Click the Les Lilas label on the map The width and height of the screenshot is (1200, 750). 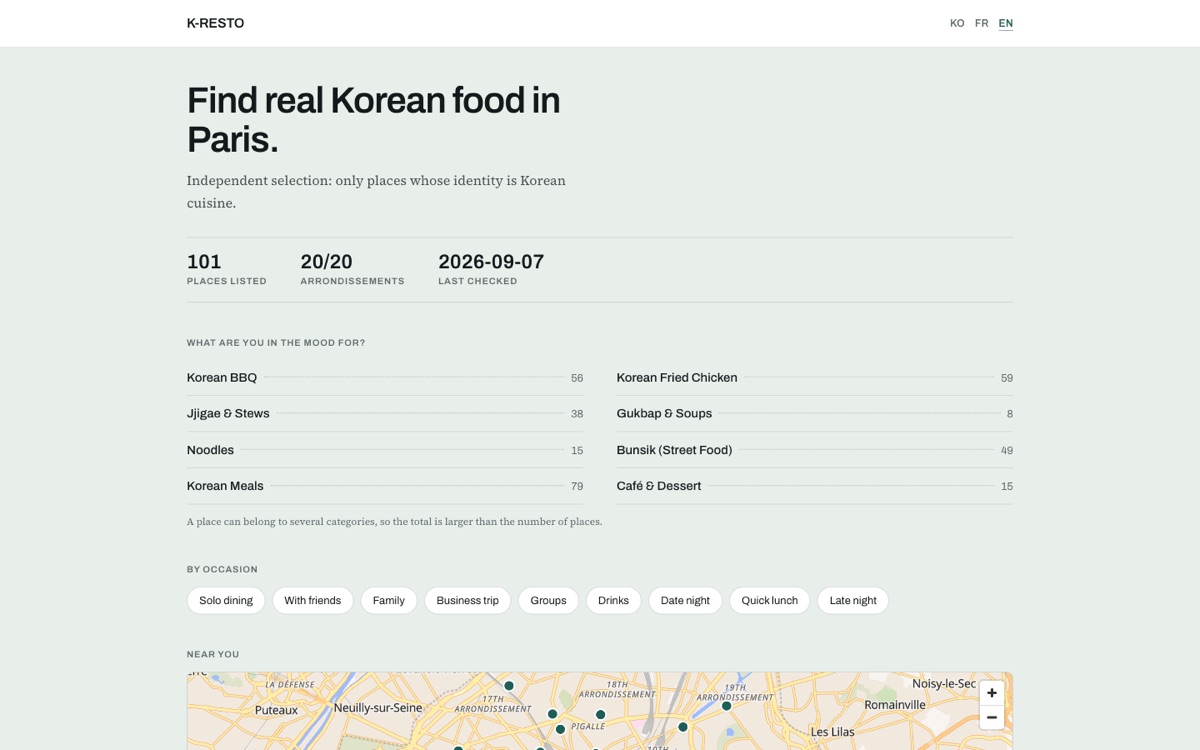point(832,732)
